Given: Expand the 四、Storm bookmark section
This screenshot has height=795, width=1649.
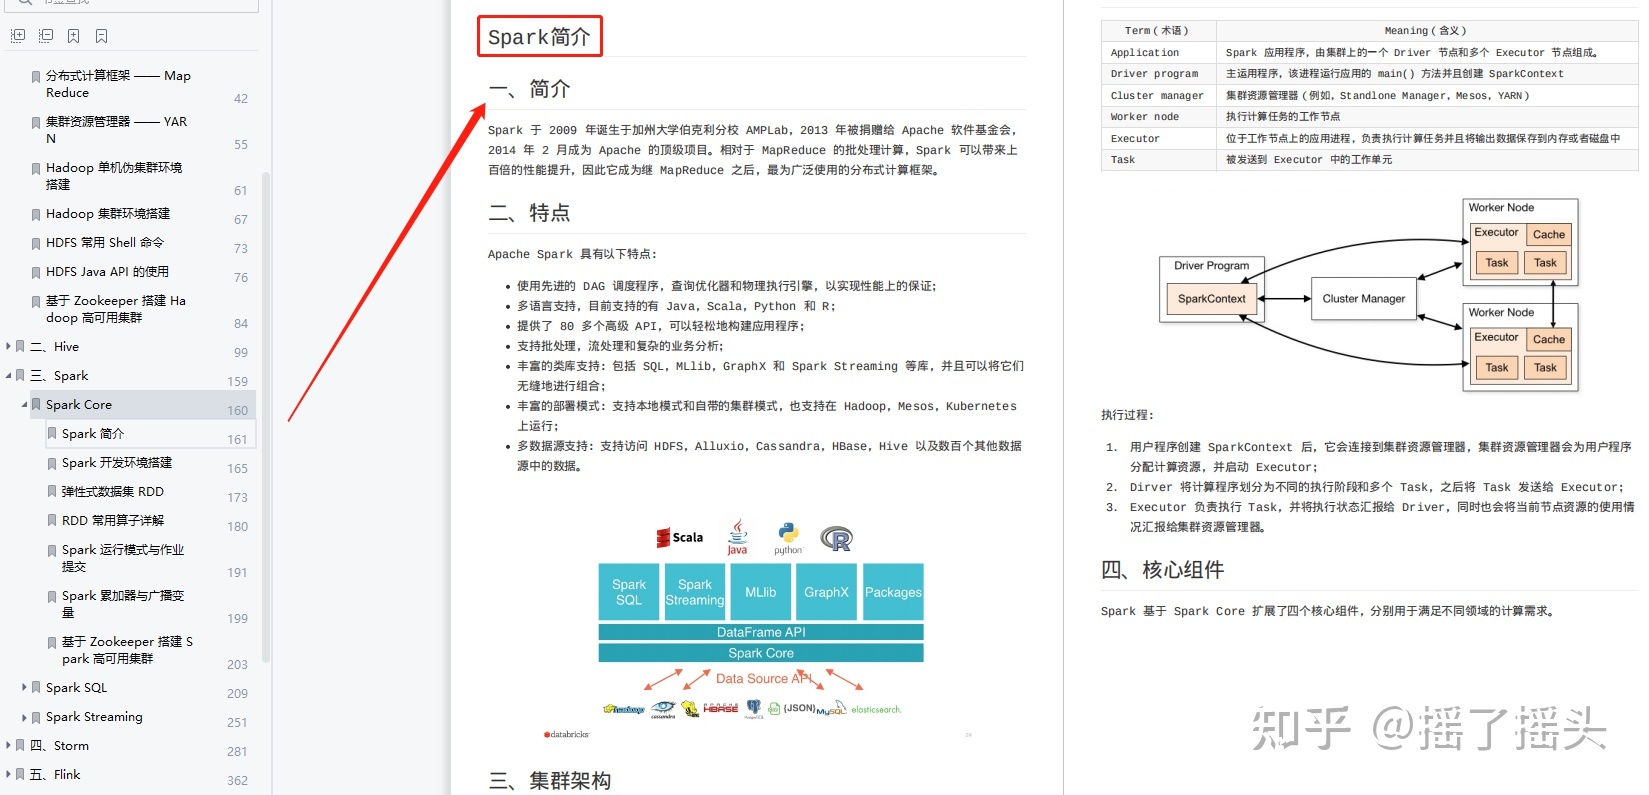Looking at the screenshot, I should point(8,745).
